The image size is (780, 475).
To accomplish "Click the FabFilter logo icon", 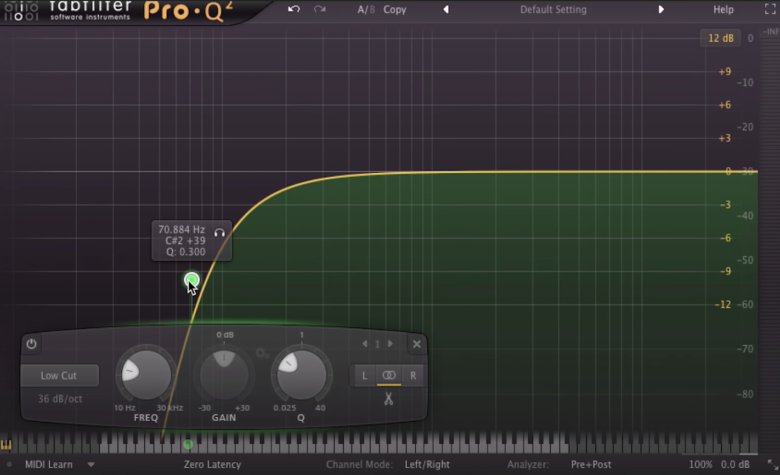I will 20,11.
